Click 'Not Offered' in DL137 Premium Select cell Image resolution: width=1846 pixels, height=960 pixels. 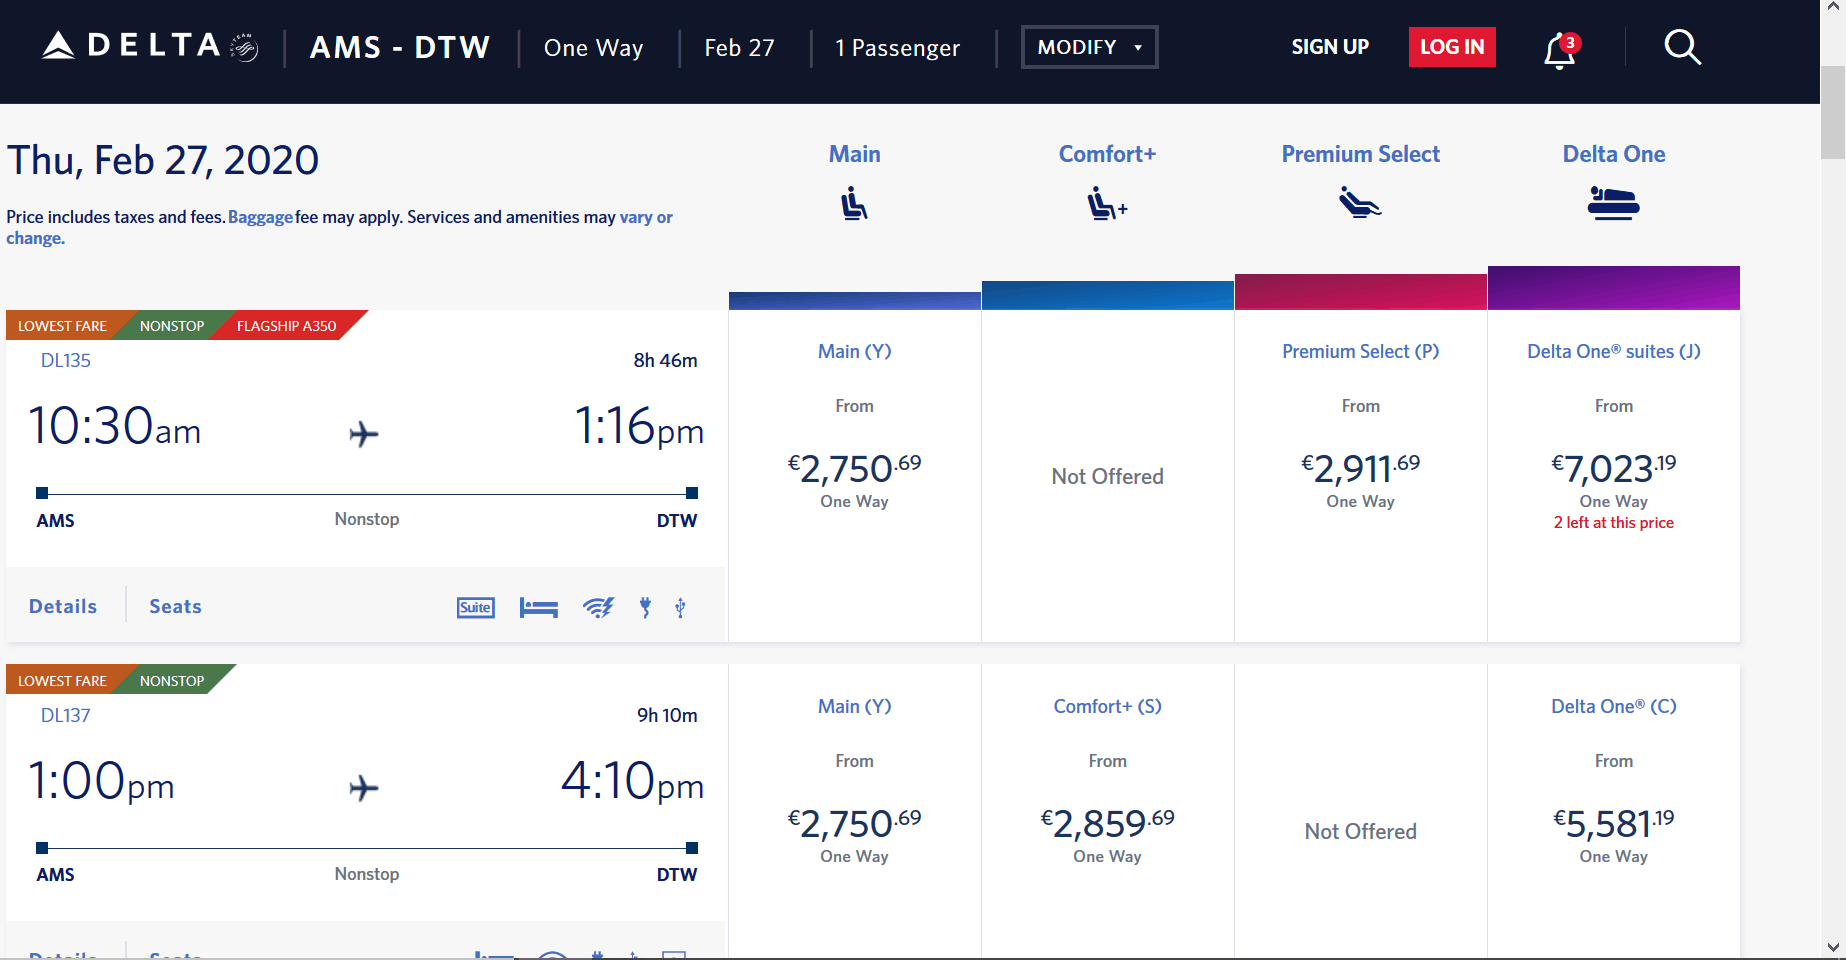1361,832
